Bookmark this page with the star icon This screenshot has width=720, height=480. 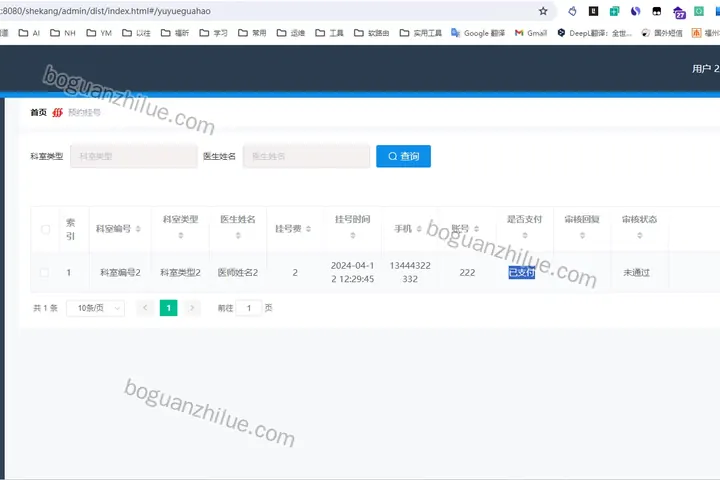[543, 11]
